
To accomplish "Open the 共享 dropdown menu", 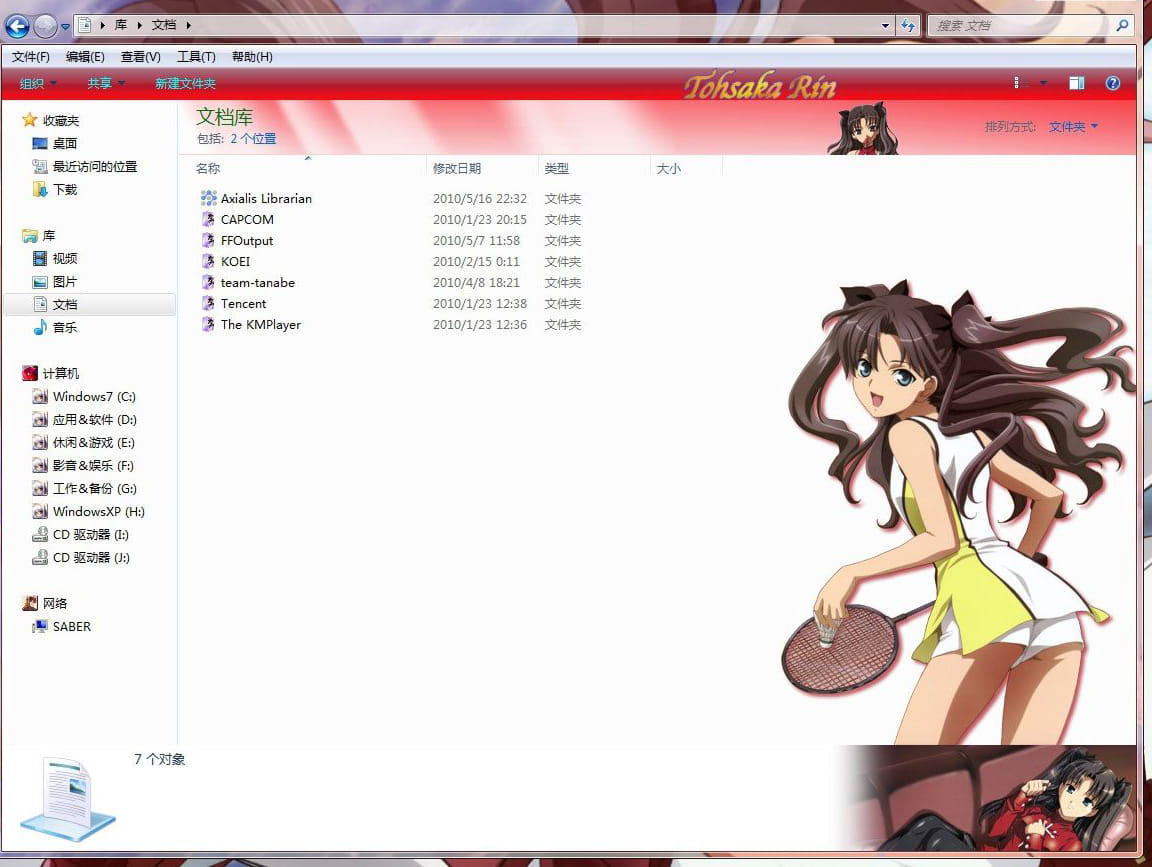I will click(x=102, y=83).
